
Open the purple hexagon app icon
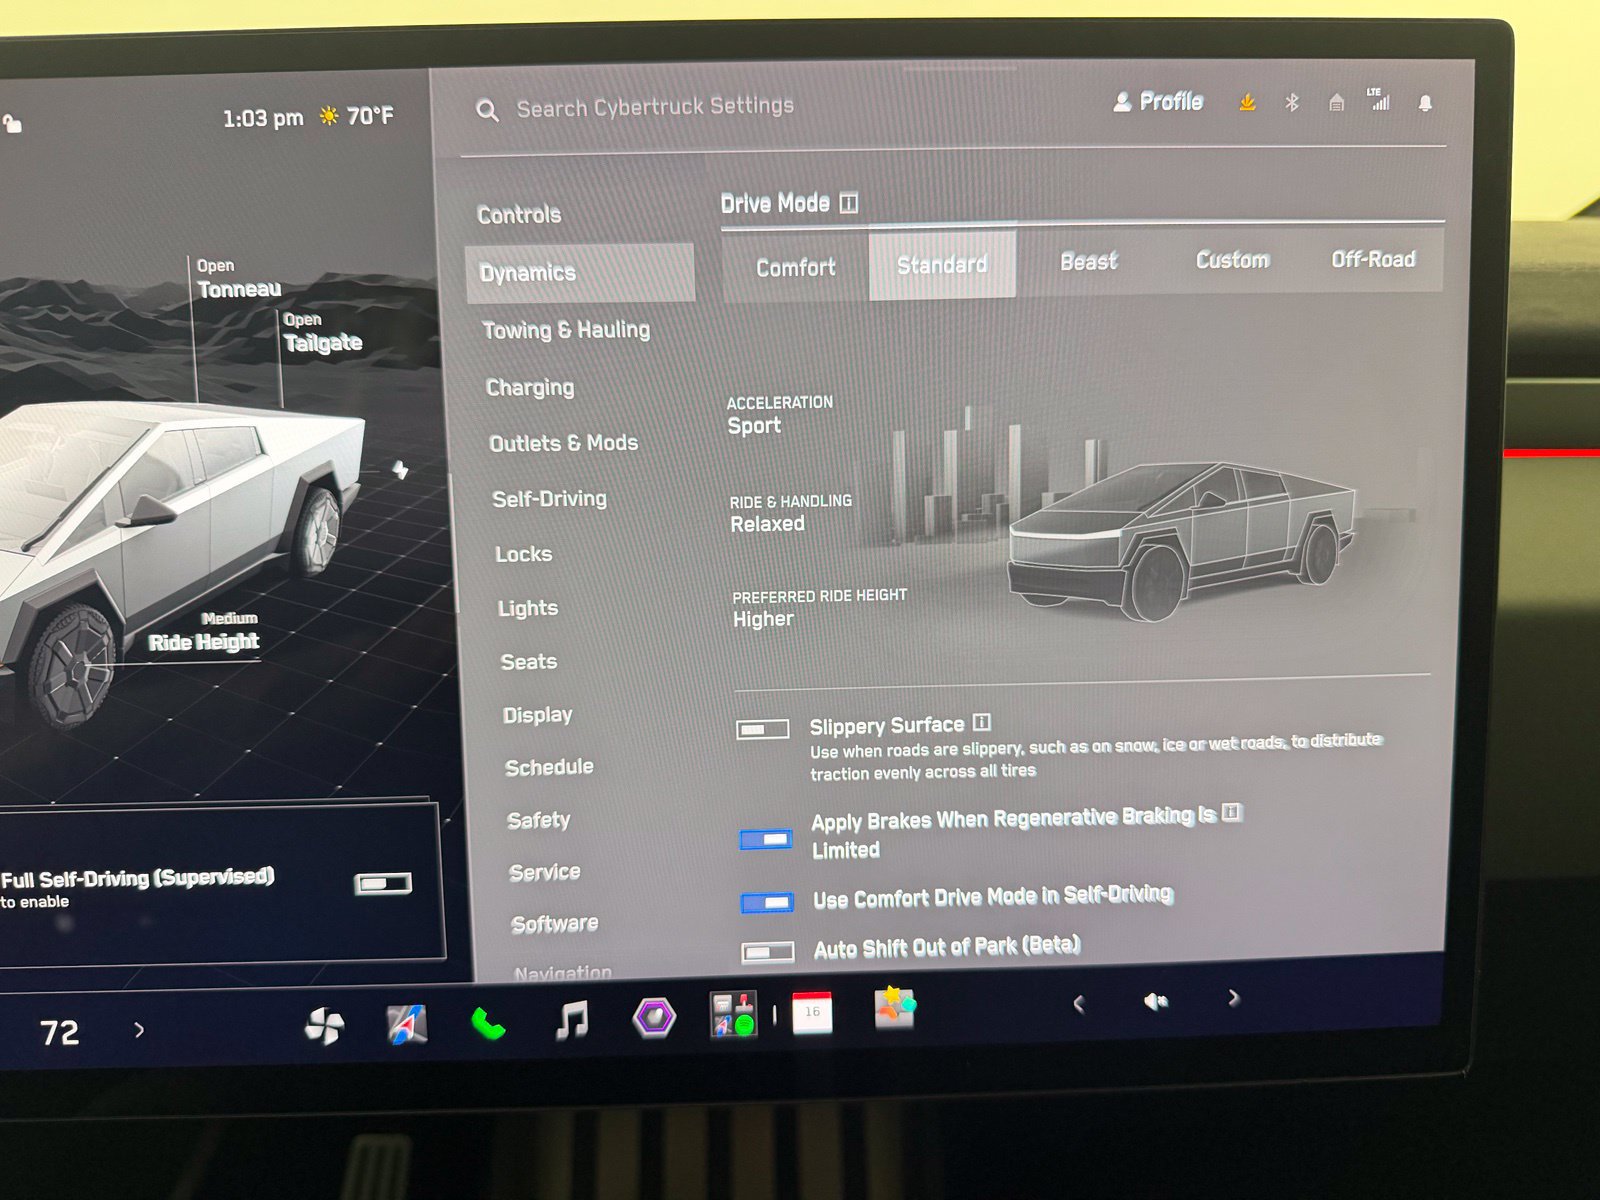654,1018
